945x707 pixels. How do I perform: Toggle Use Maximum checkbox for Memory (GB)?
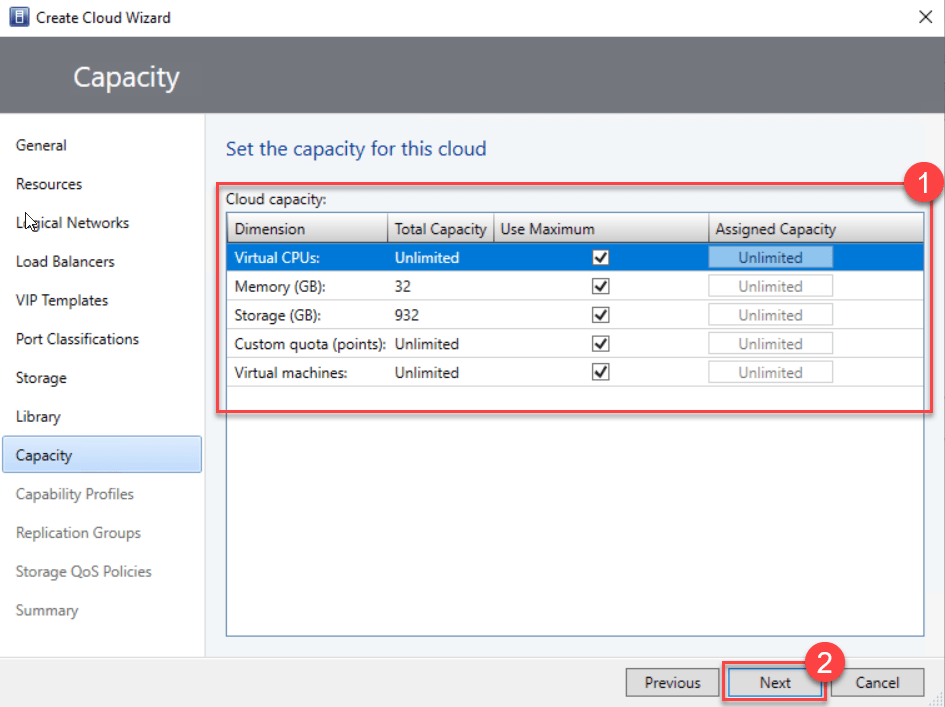[600, 287]
